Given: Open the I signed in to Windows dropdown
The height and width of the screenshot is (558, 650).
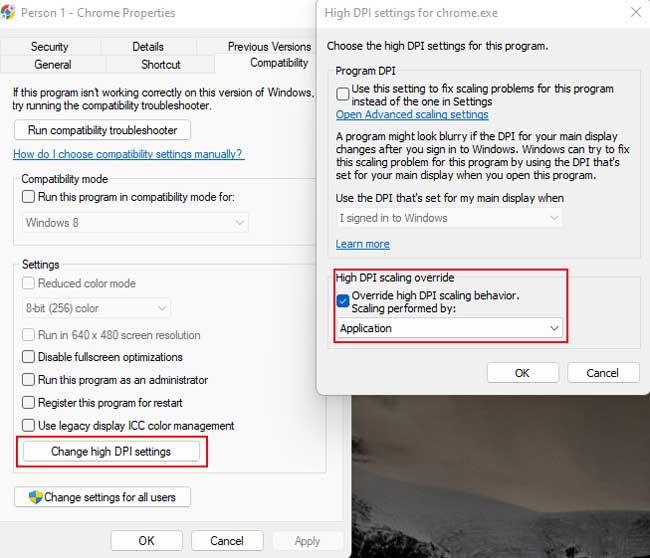Looking at the screenshot, I should coord(449,218).
